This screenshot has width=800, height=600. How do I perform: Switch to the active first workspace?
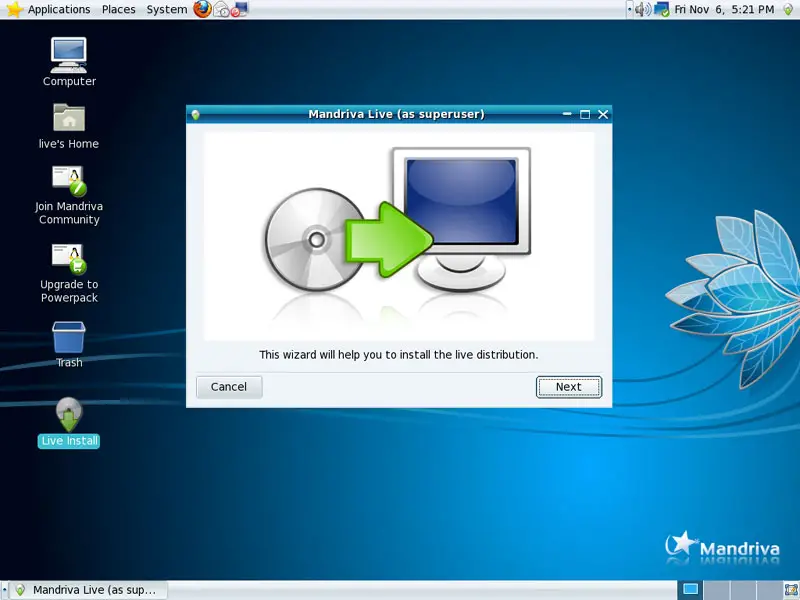click(690, 590)
